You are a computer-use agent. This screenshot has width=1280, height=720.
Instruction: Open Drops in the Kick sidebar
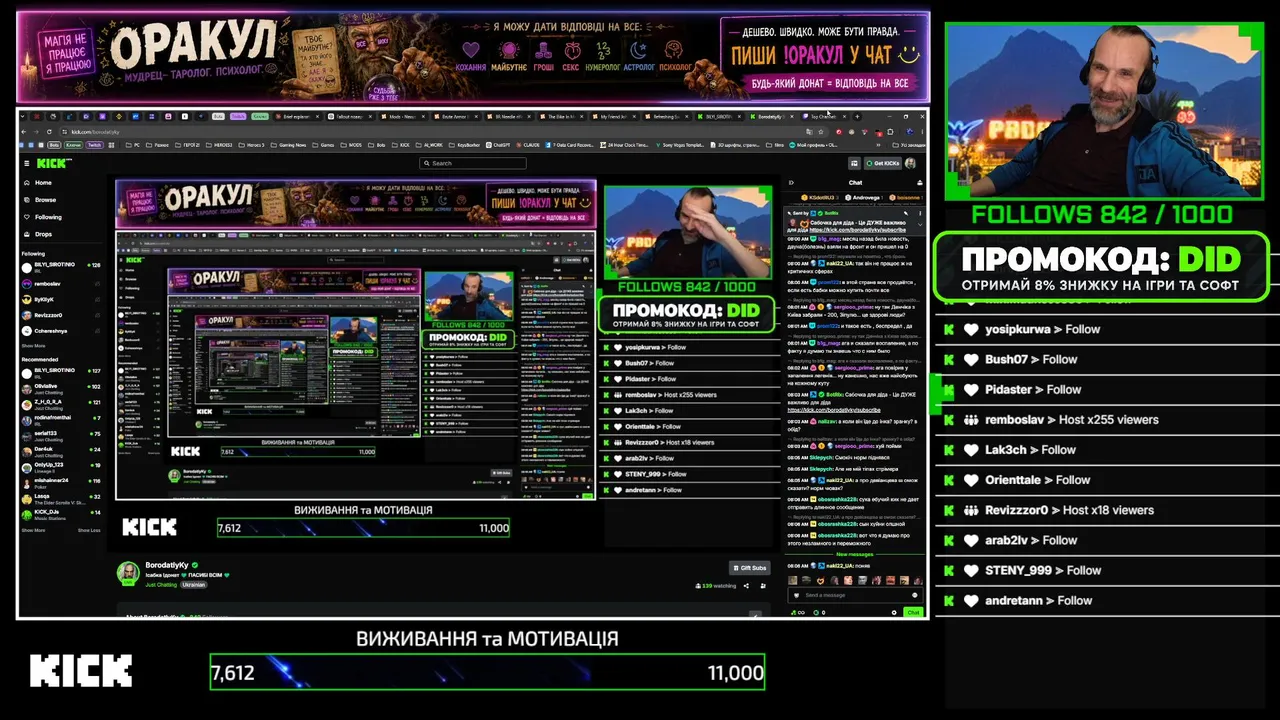point(43,234)
